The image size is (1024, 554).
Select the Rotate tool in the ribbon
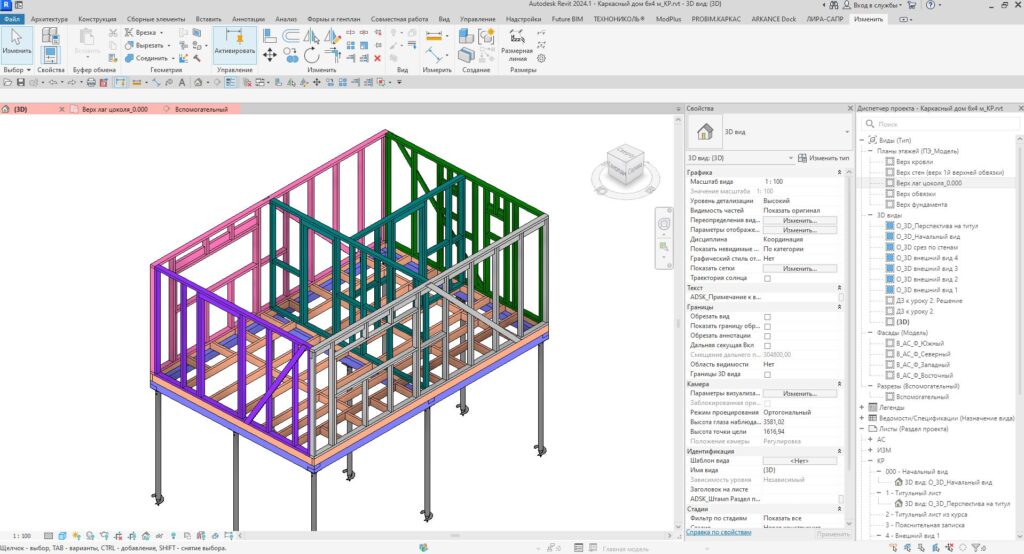tap(313, 55)
